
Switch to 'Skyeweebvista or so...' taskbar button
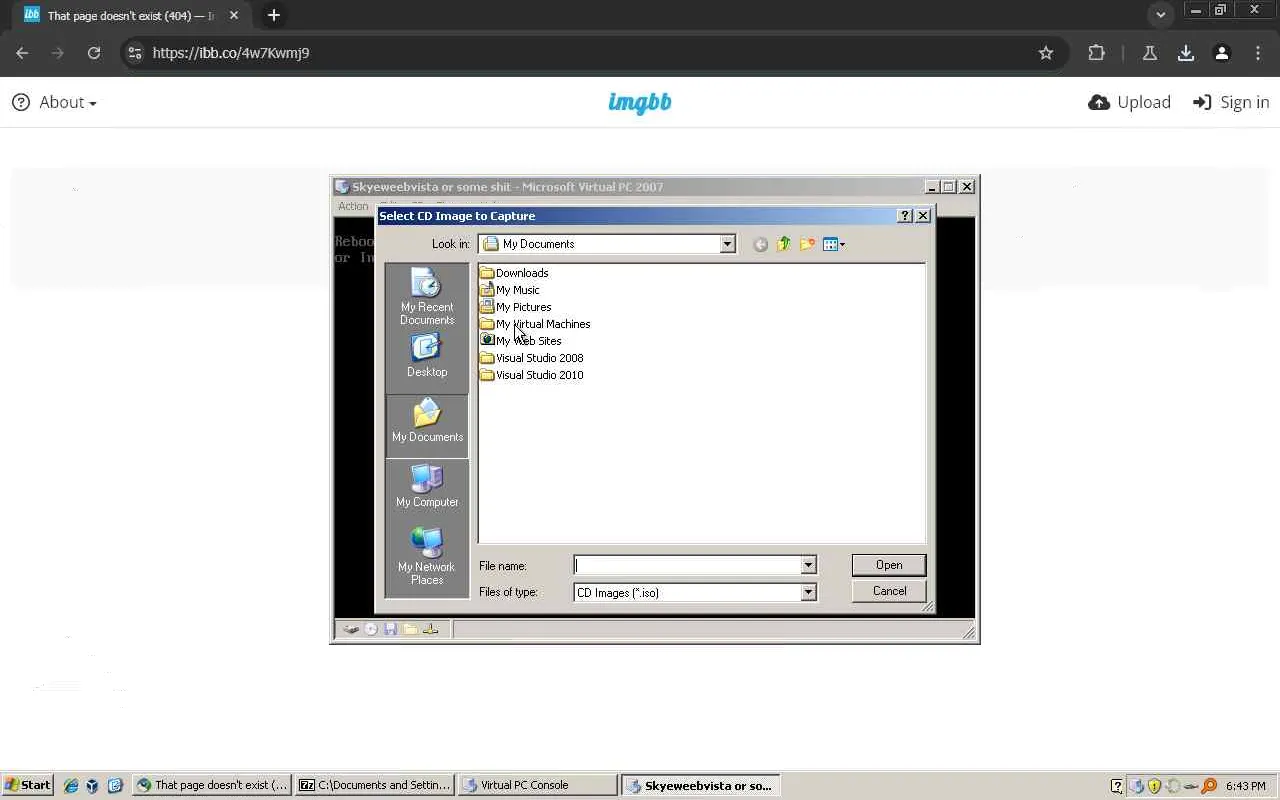point(700,785)
